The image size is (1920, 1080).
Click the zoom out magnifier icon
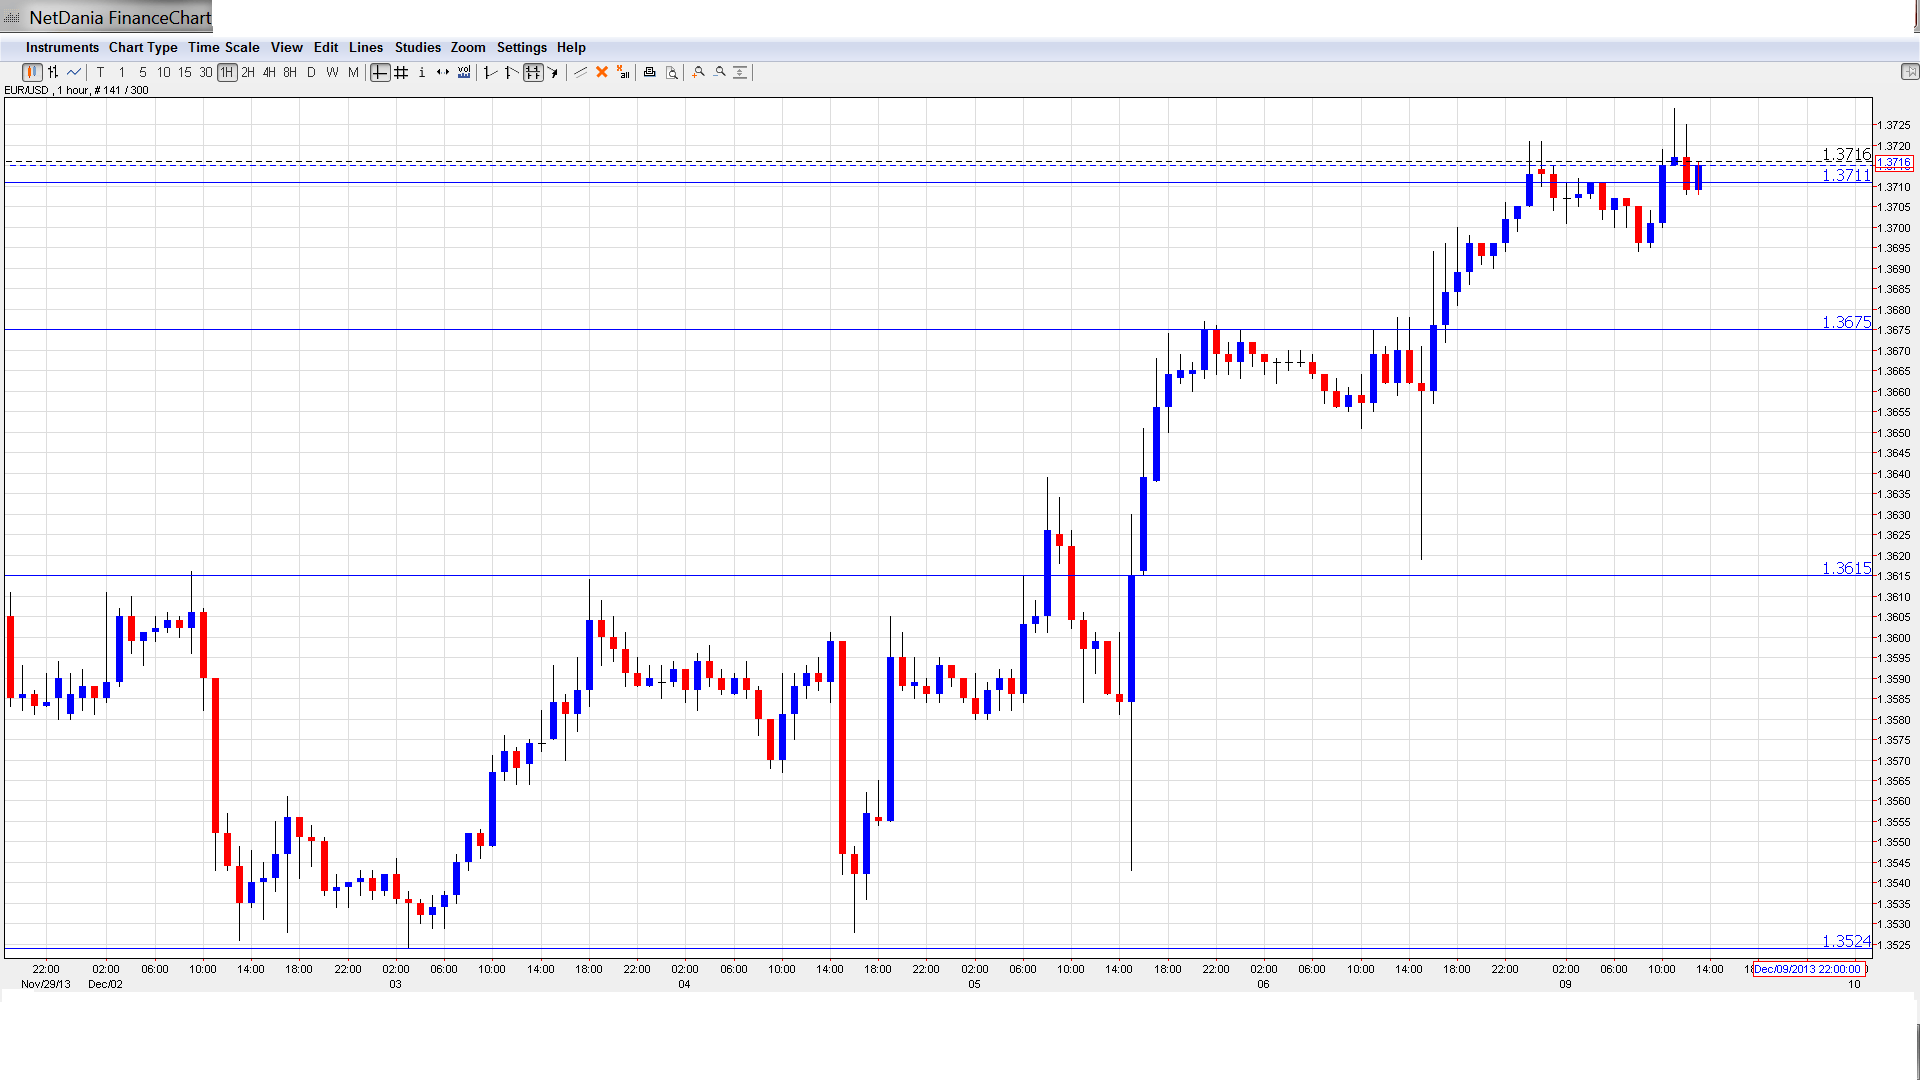(x=720, y=72)
